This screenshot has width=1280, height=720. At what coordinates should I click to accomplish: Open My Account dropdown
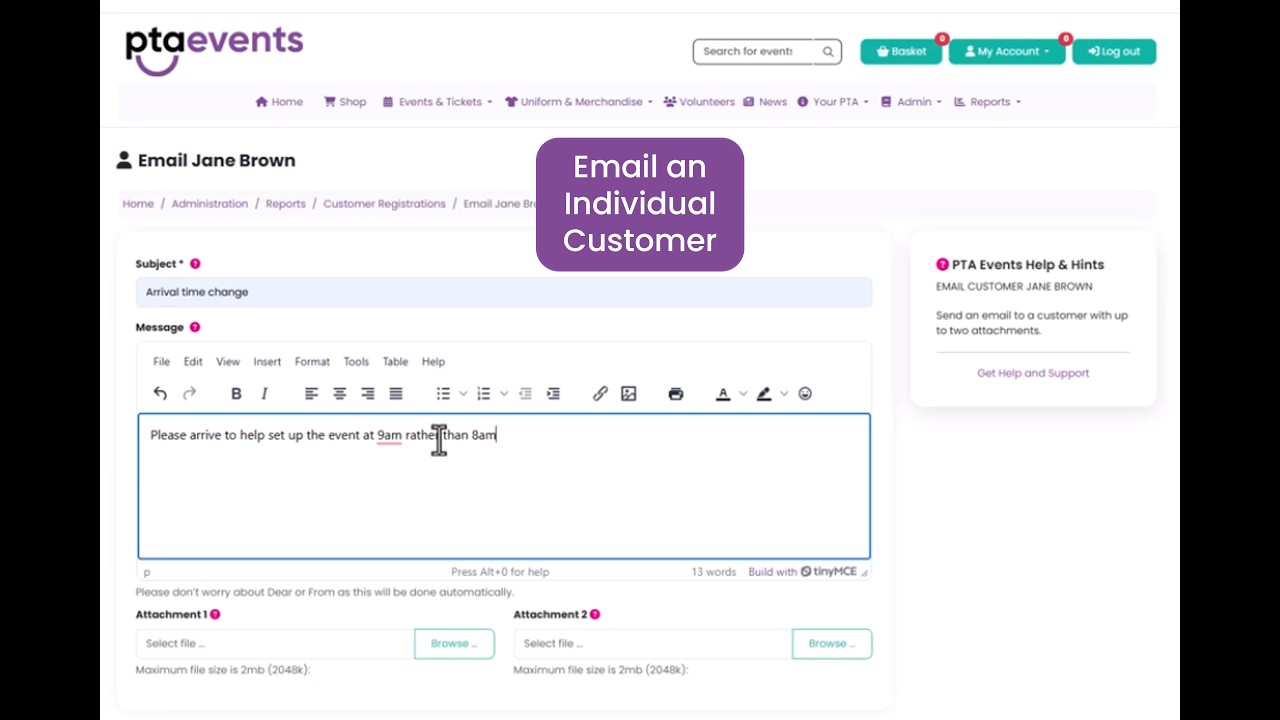click(x=1007, y=52)
